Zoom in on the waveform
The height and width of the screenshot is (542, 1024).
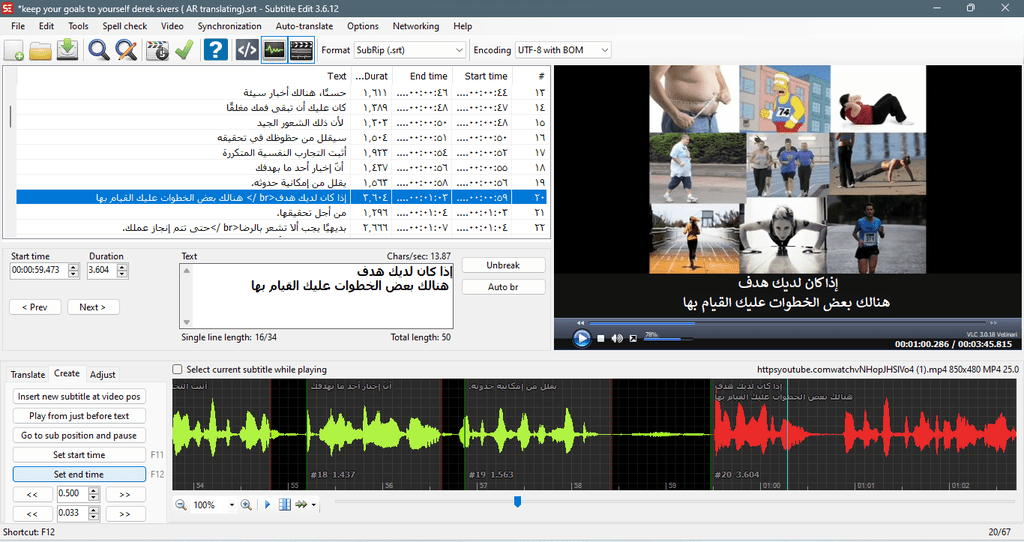246,505
